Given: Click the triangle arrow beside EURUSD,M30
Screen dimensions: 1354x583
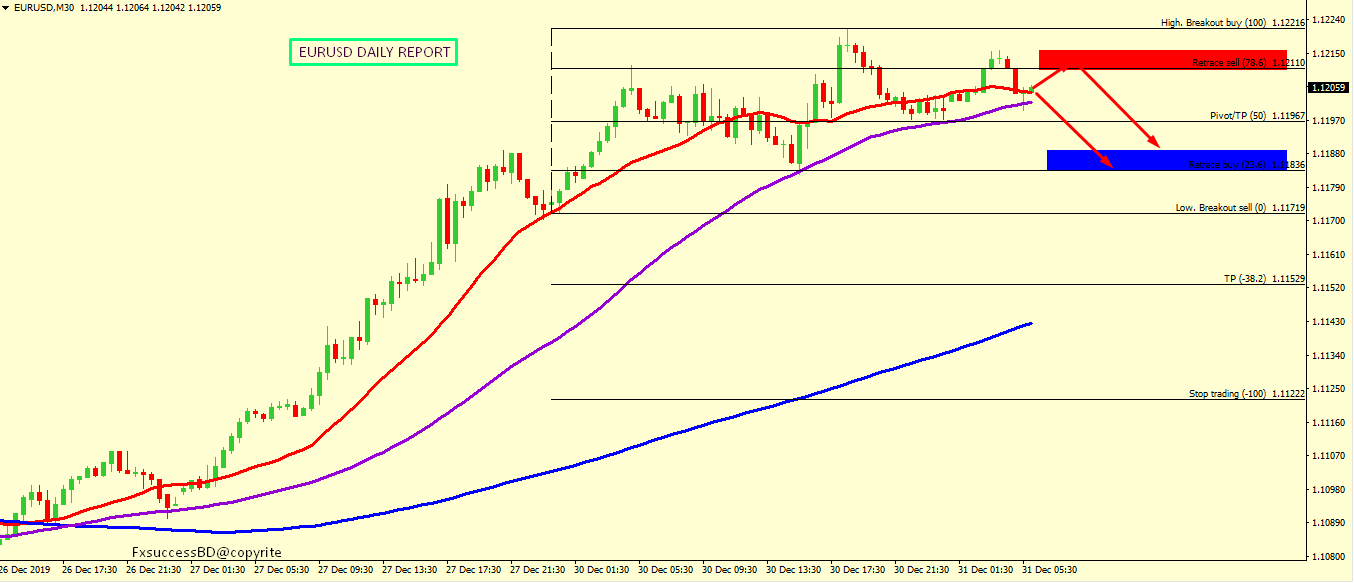Looking at the screenshot, I should [x=6, y=7].
